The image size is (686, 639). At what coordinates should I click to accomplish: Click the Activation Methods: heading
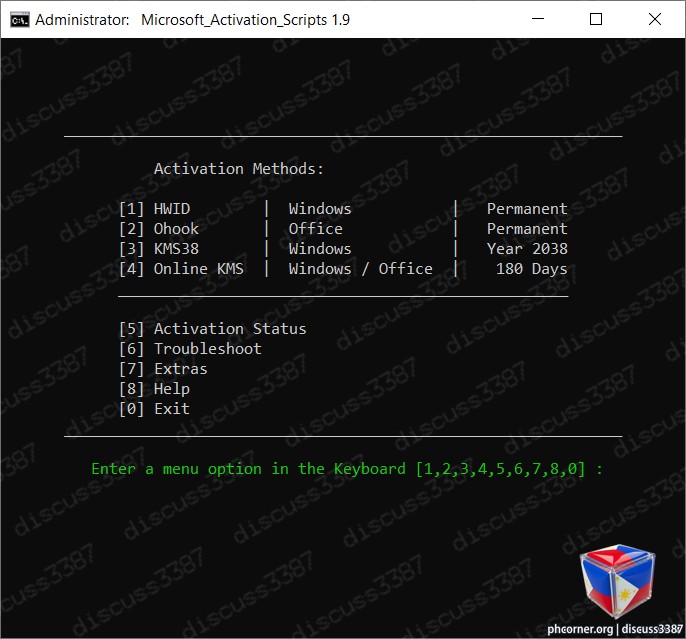pos(238,169)
